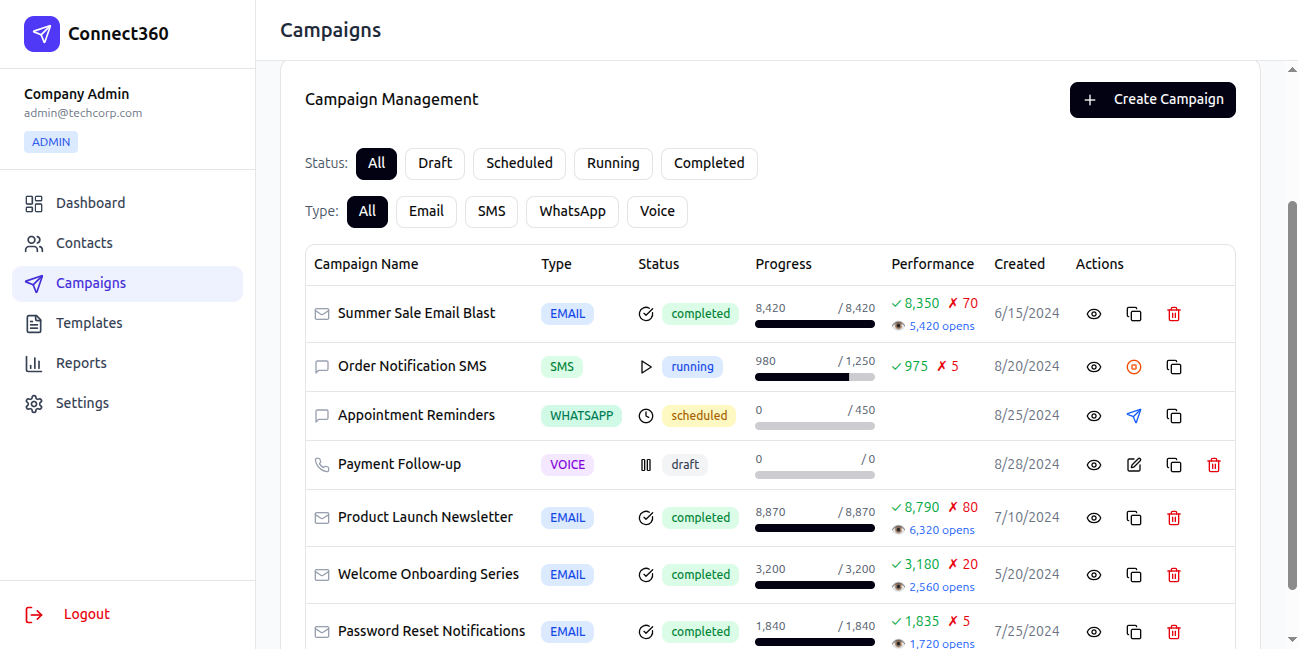Delete the Summer Sale Email Blast campaign

(1174, 314)
